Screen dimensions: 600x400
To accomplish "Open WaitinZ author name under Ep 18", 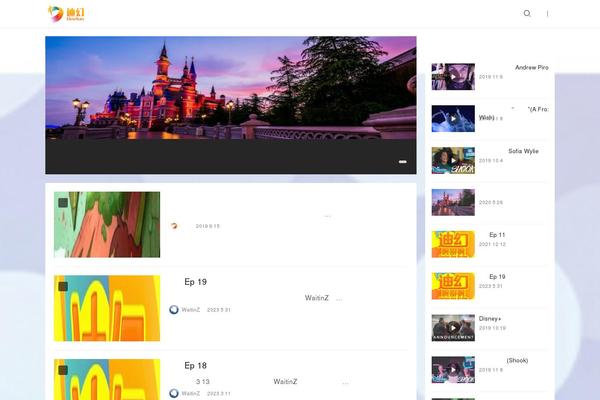I will click(191, 393).
